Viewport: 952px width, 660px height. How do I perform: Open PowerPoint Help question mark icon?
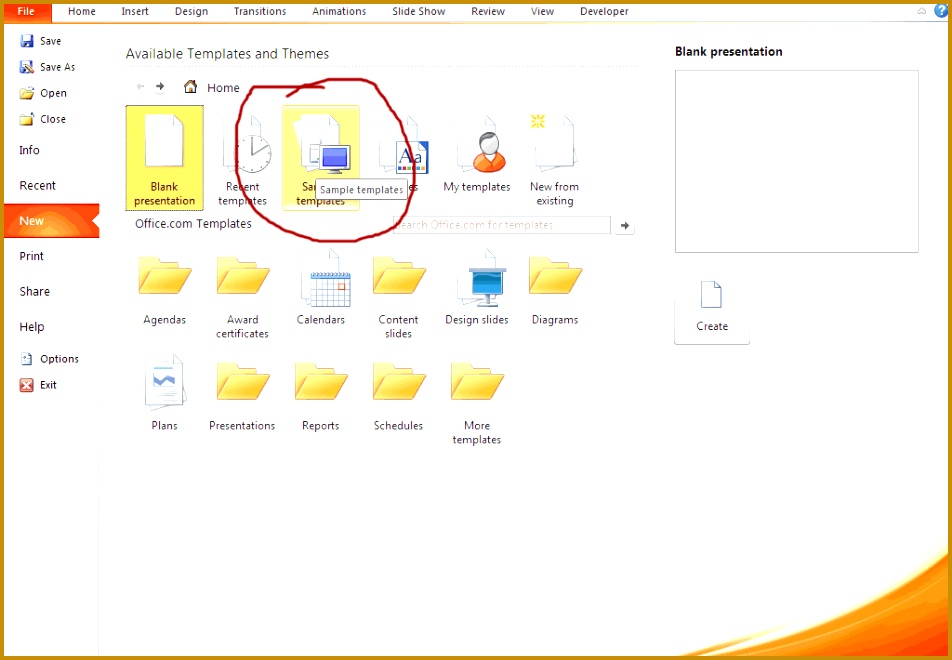tap(941, 10)
